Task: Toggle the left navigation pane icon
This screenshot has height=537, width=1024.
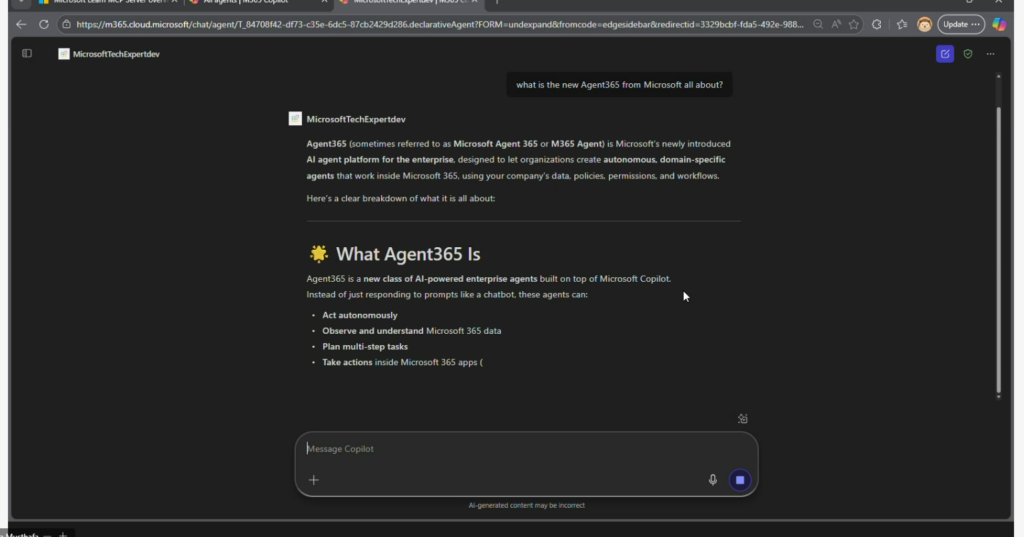Action: click(x=27, y=54)
